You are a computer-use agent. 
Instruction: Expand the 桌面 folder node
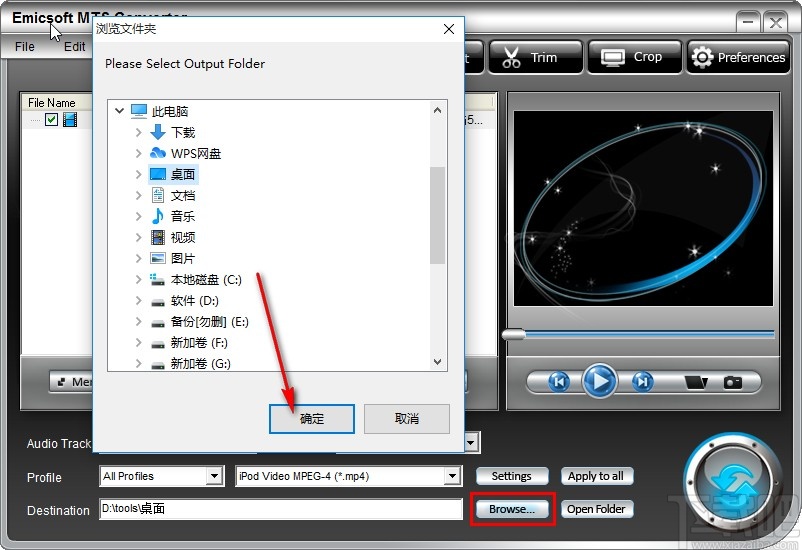pos(138,174)
